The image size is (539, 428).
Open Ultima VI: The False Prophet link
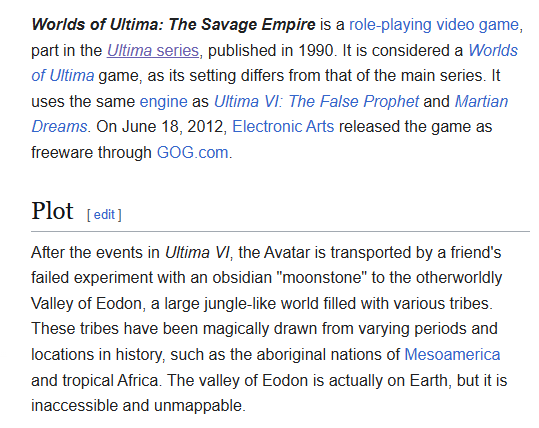[316, 101]
